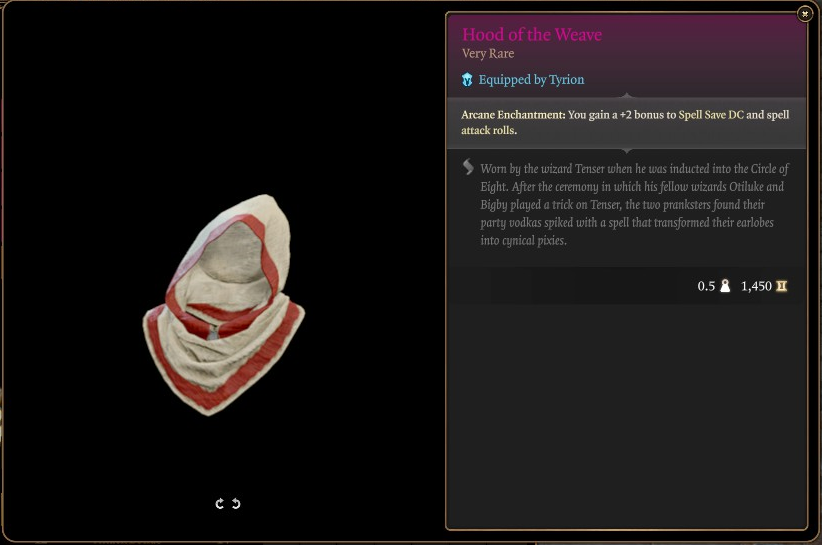Click the empty dark area below item stats
Screen dimensions: 822x545
[626, 414]
